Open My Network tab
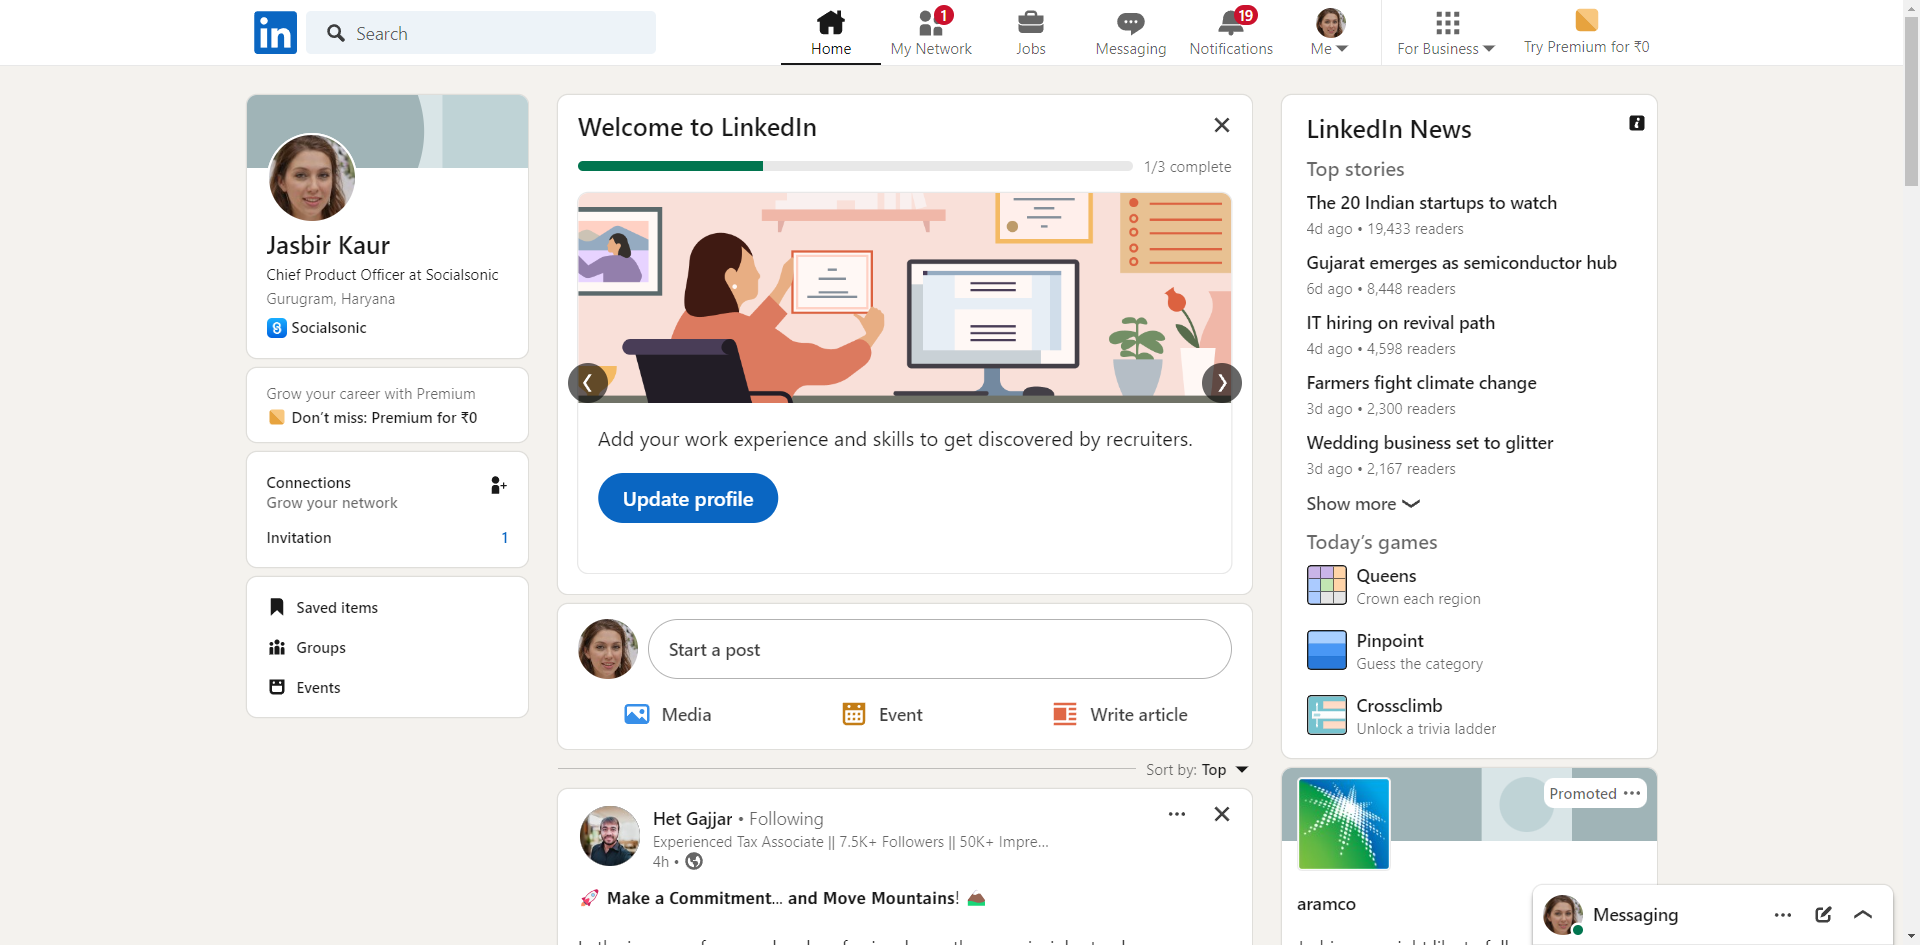The height and width of the screenshot is (945, 1920). click(931, 33)
